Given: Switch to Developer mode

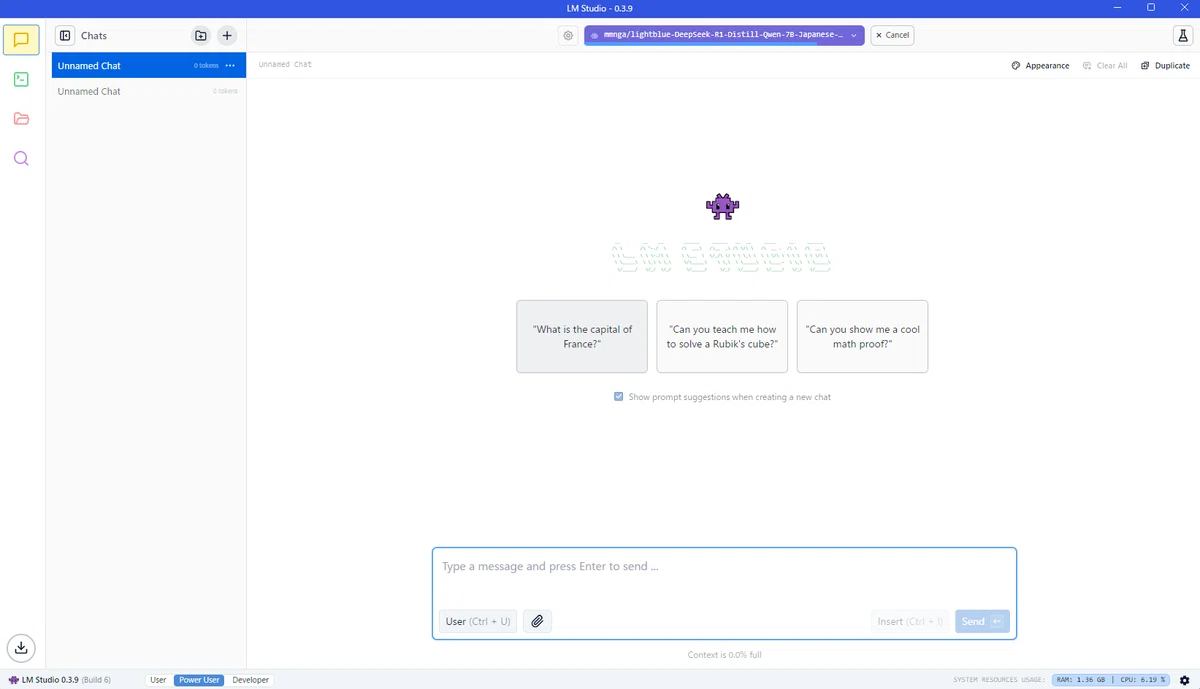Looking at the screenshot, I should coord(251,680).
